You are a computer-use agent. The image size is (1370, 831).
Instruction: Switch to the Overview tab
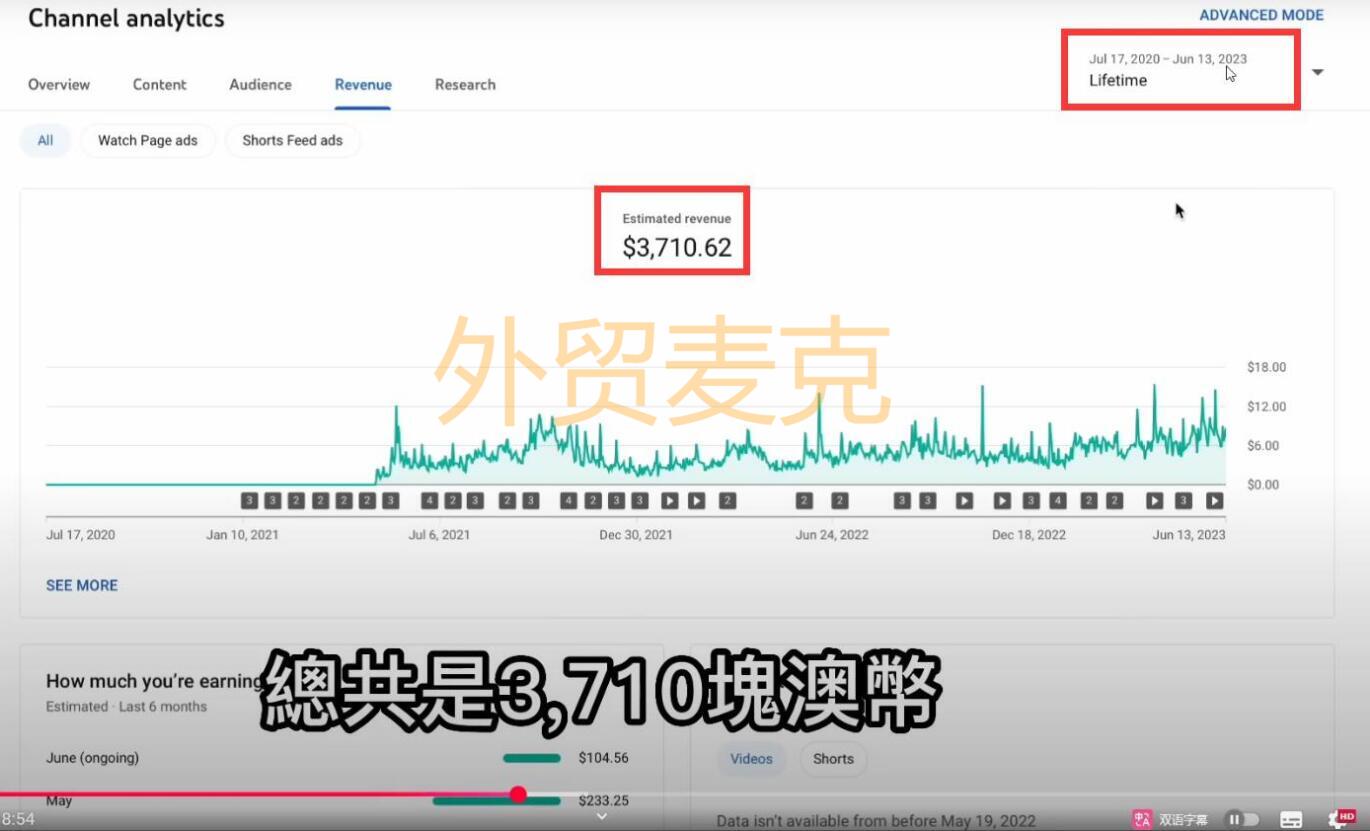tap(59, 85)
